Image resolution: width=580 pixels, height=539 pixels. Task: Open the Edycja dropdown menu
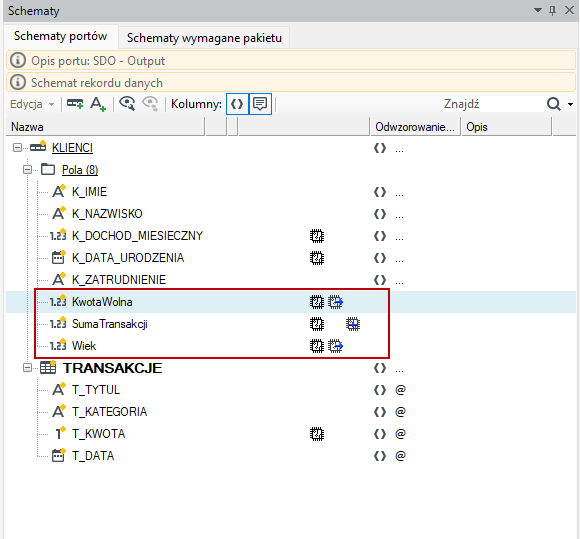[x=32, y=104]
